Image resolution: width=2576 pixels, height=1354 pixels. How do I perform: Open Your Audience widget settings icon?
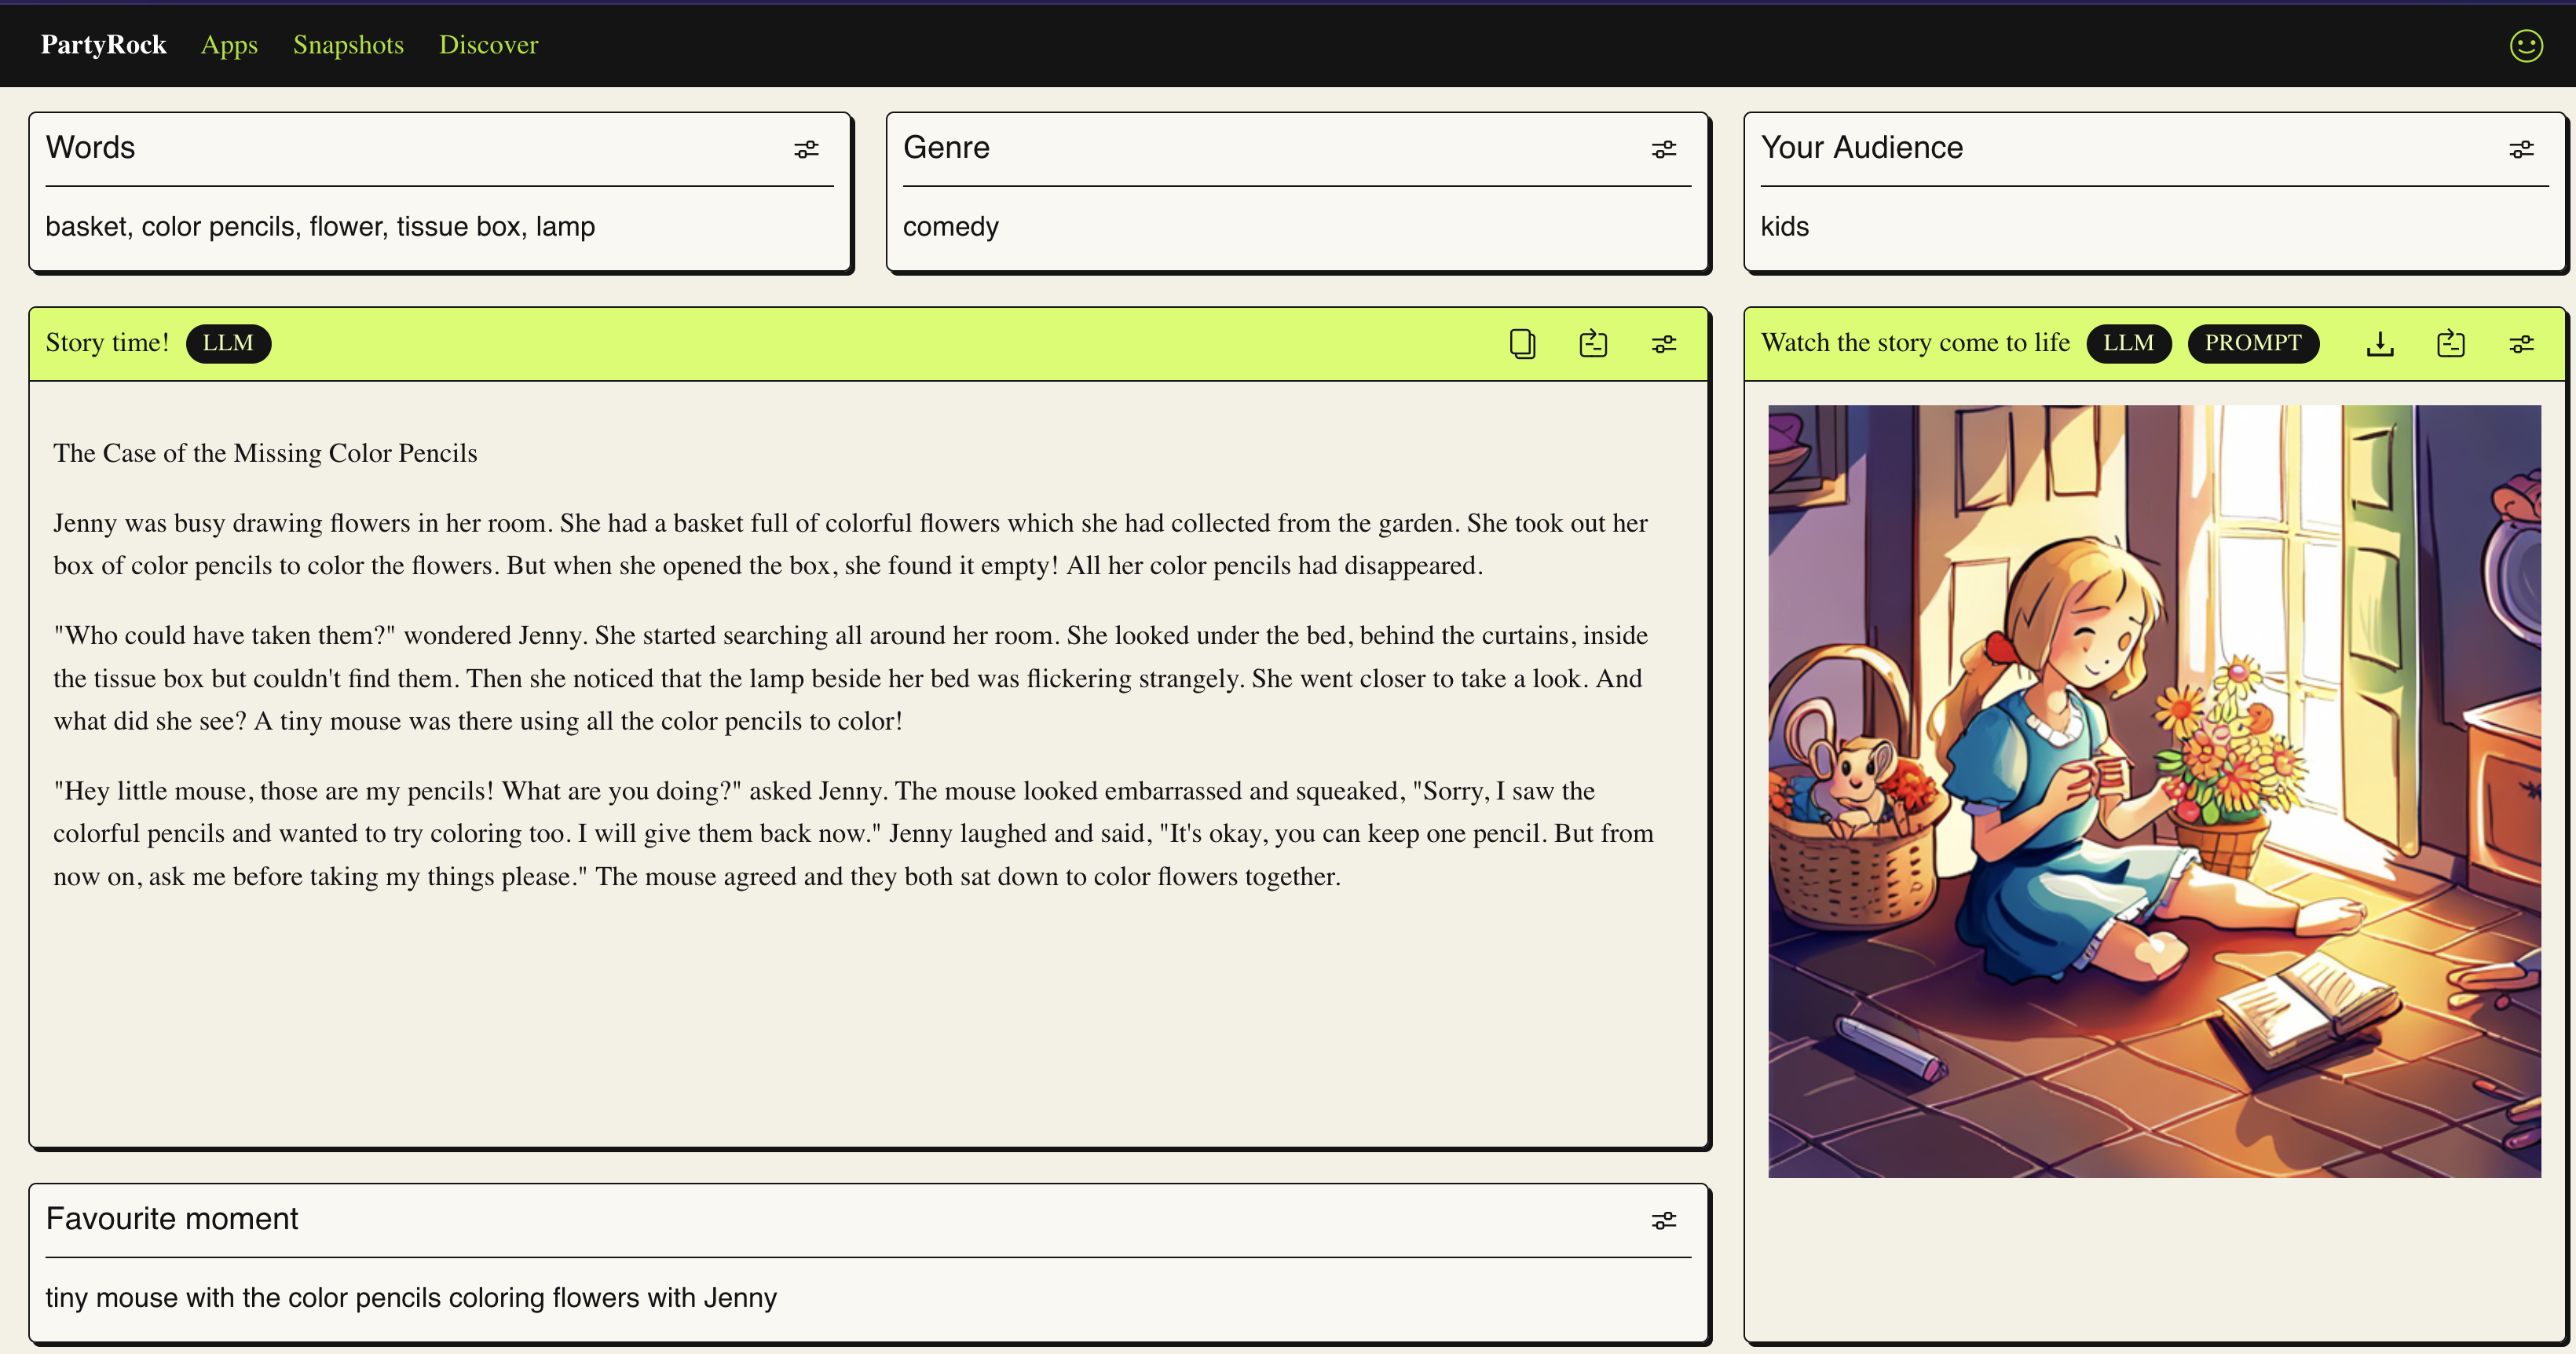click(x=2521, y=149)
